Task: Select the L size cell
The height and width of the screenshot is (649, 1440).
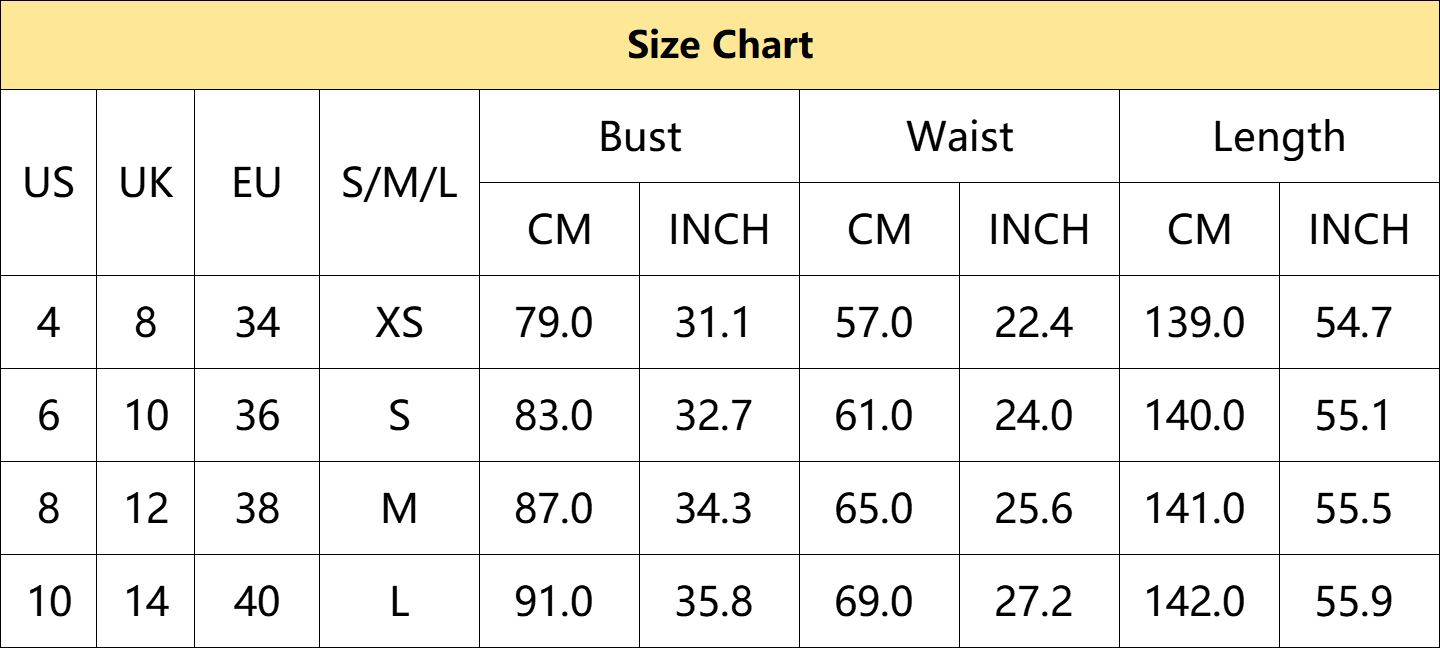Action: [399, 602]
